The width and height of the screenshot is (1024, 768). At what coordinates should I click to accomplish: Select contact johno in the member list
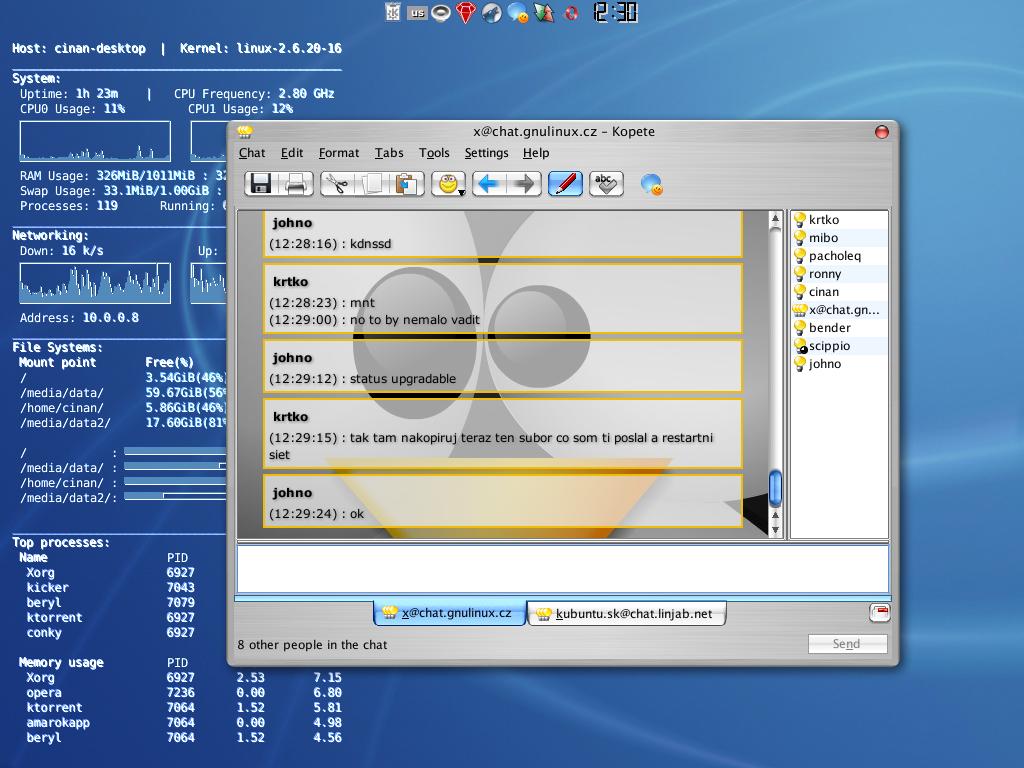coord(839,364)
